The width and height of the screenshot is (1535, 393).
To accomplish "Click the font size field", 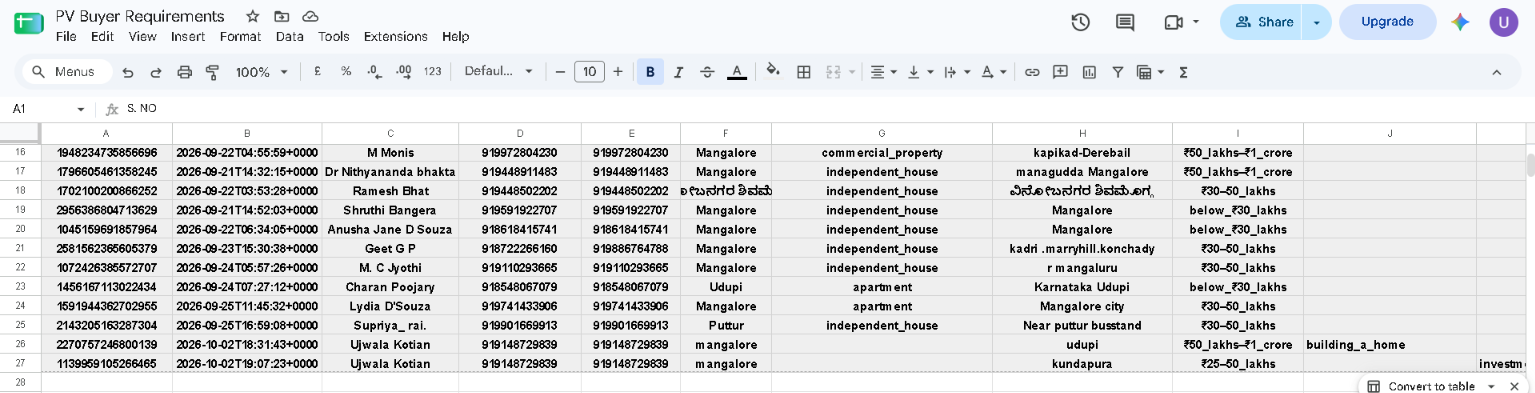I will (x=589, y=72).
